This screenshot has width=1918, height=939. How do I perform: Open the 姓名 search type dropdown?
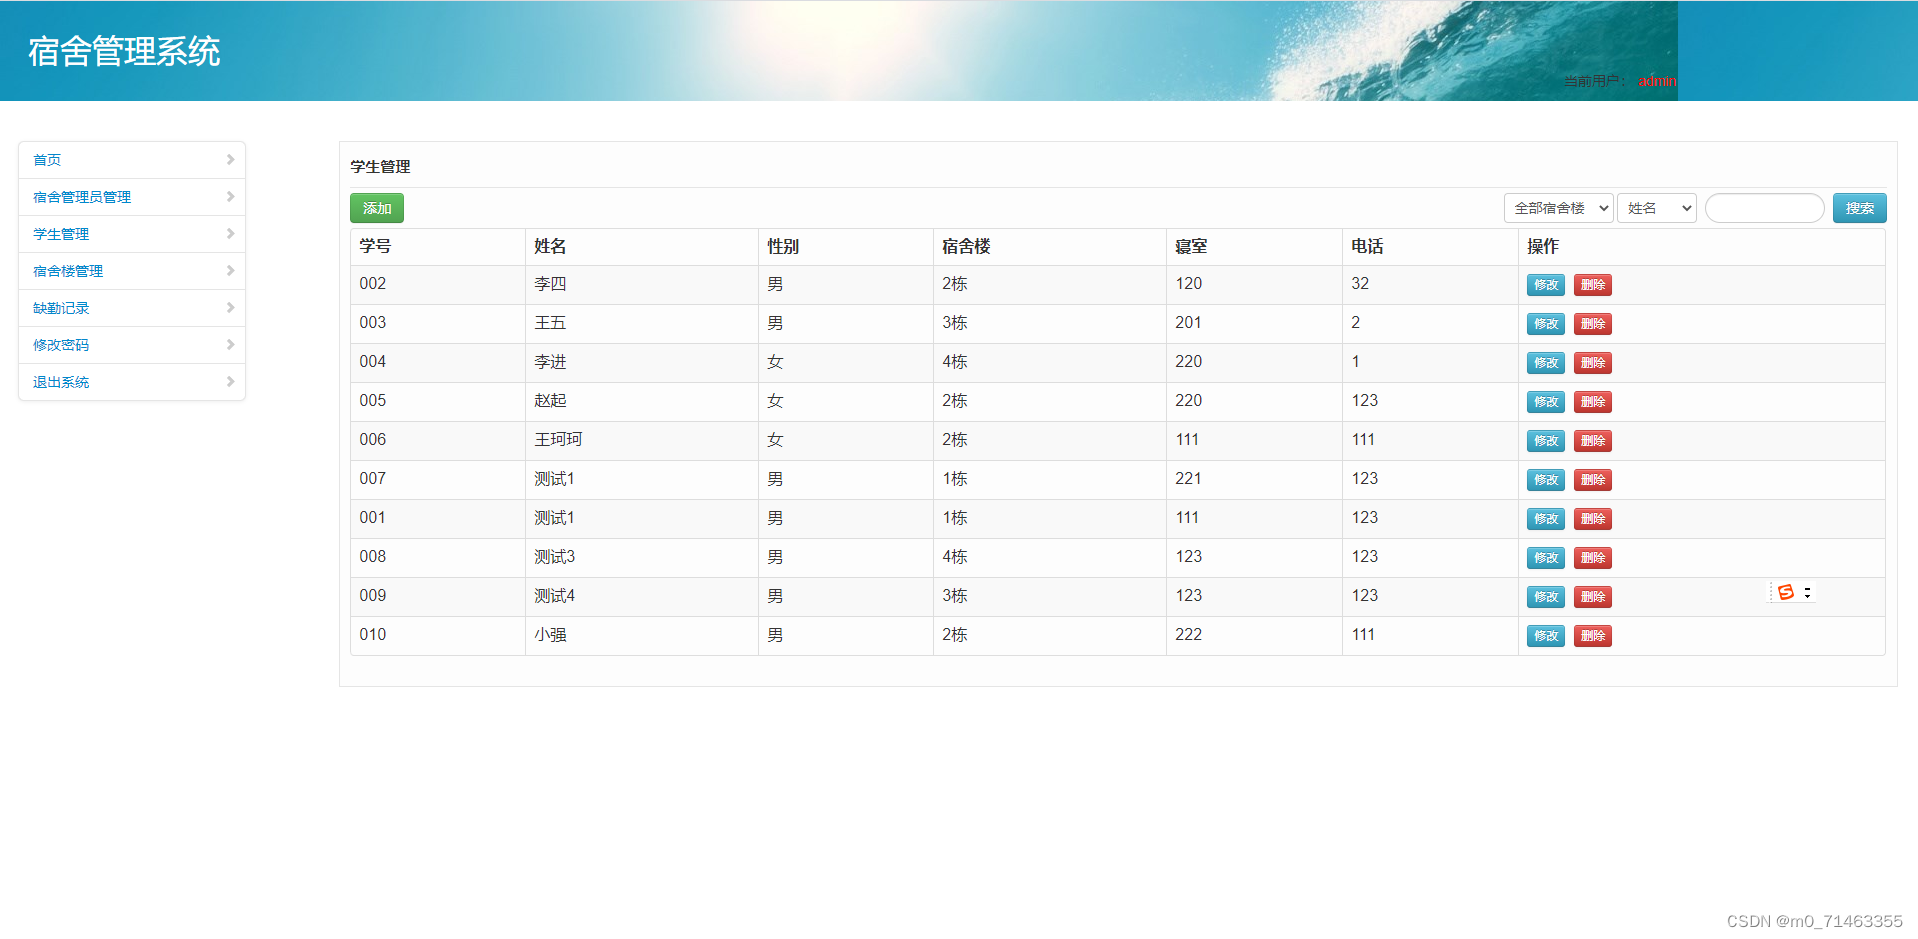[1655, 208]
